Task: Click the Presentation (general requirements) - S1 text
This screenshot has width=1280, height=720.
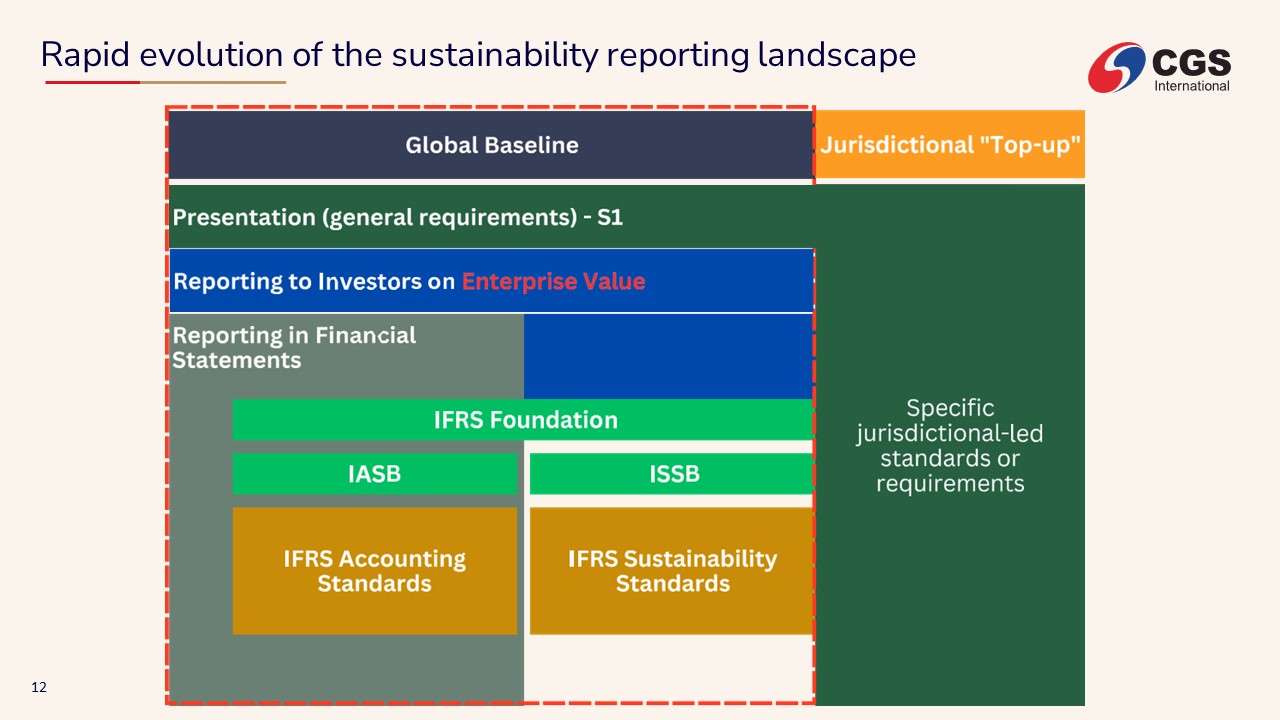Action: click(x=398, y=217)
